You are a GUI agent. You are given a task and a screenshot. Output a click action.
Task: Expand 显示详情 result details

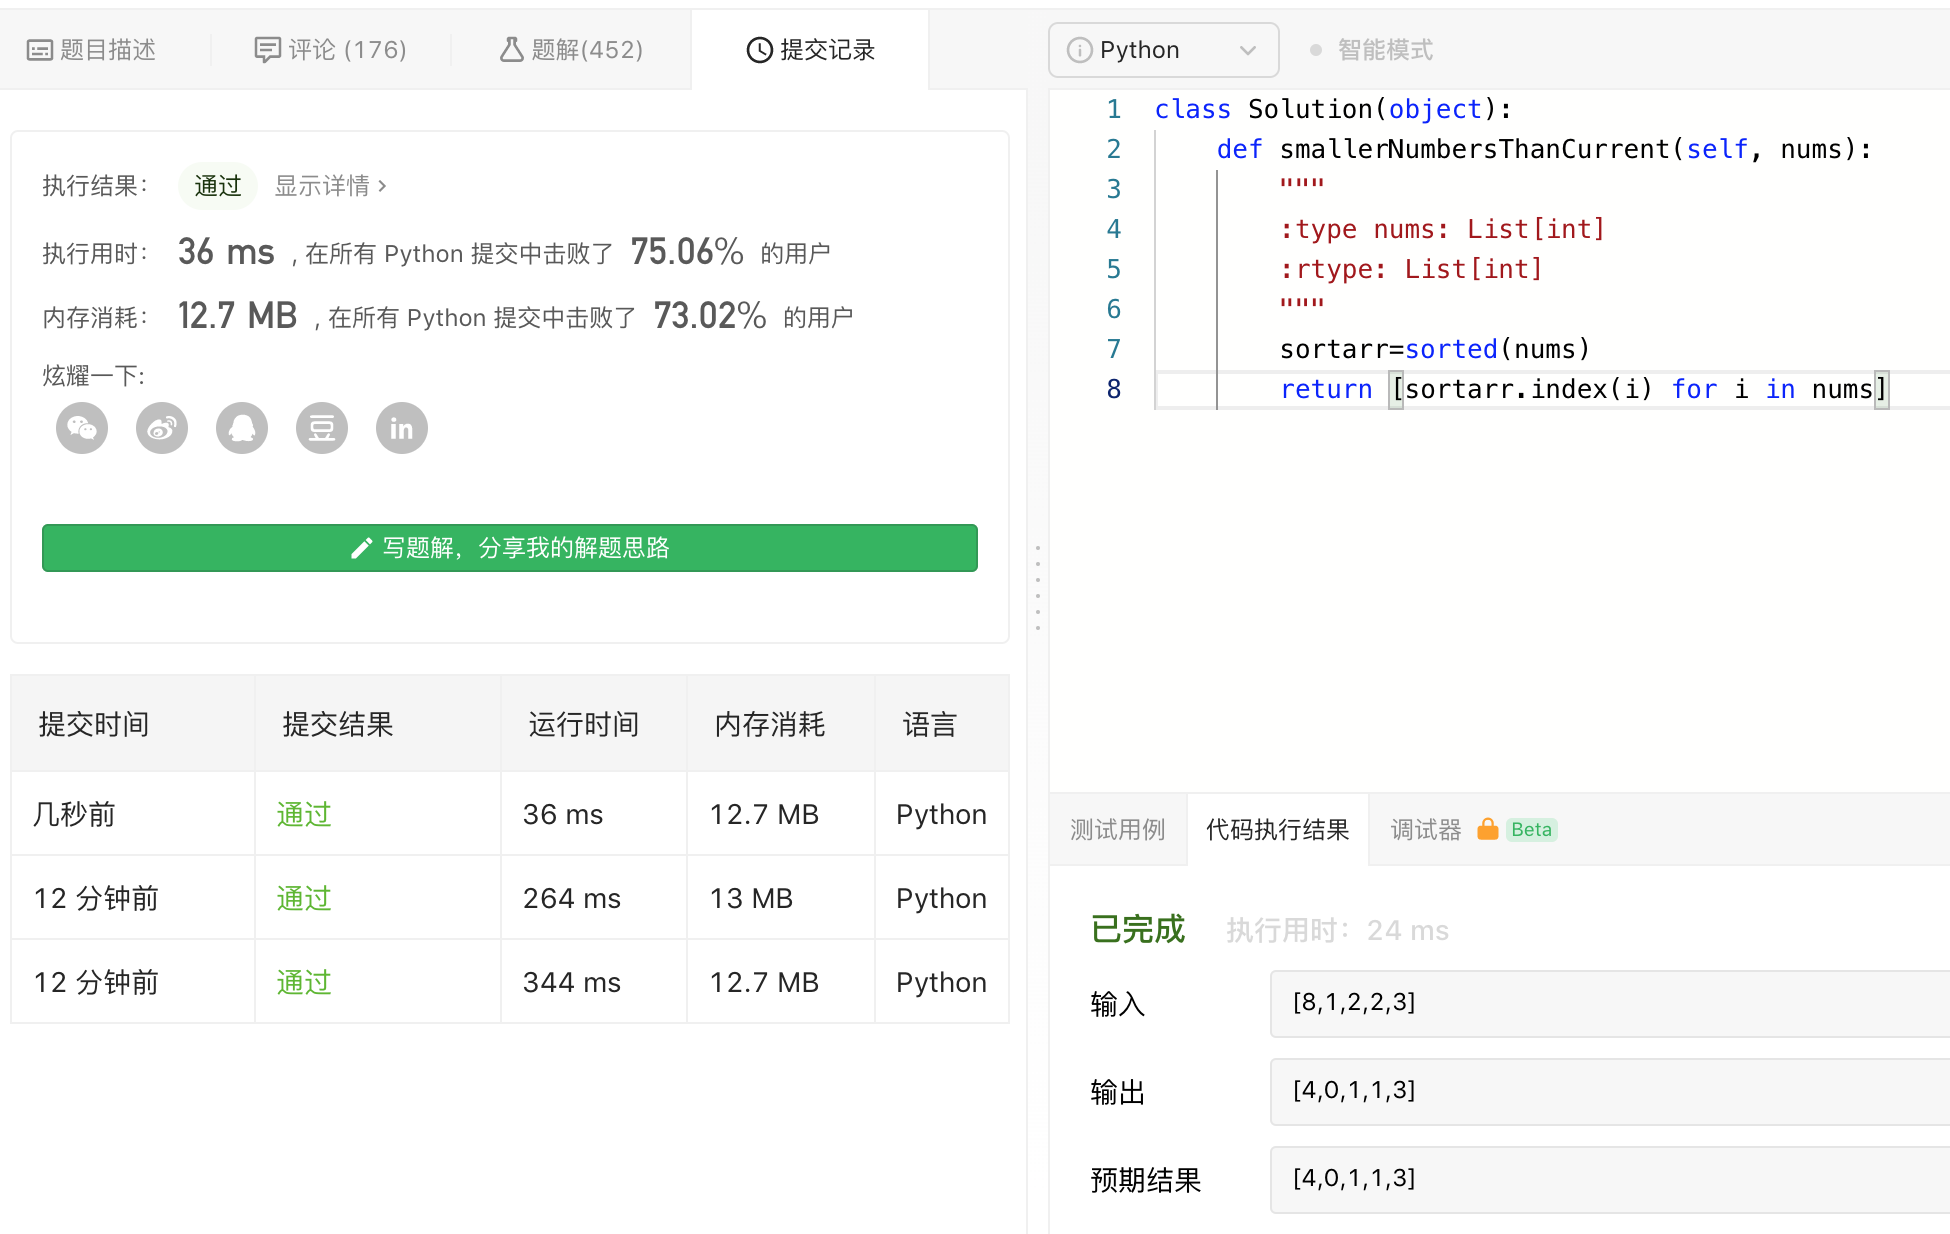[330, 186]
